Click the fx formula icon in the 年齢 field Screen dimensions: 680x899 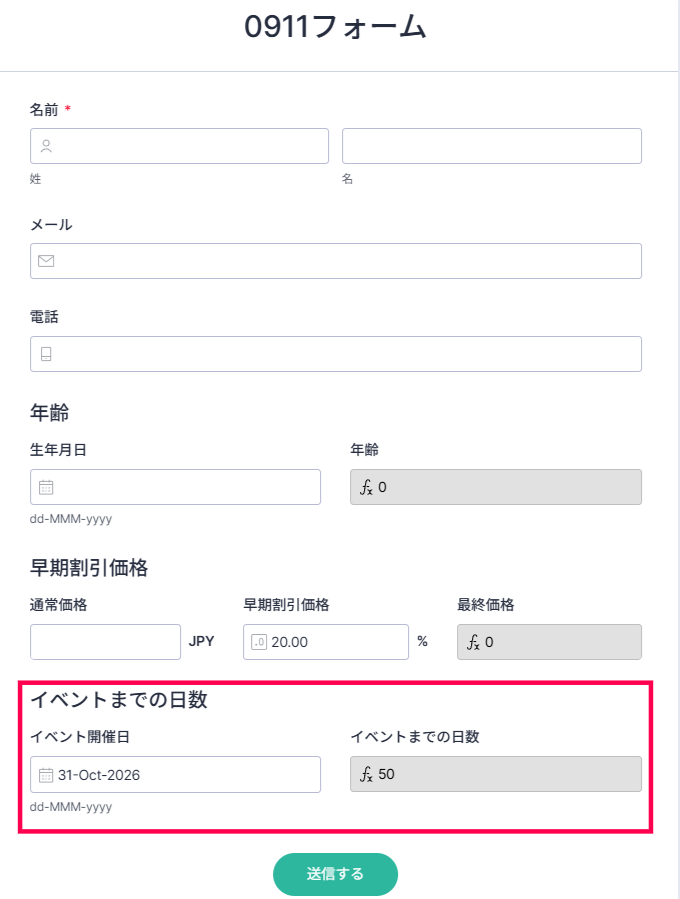[x=366, y=487]
